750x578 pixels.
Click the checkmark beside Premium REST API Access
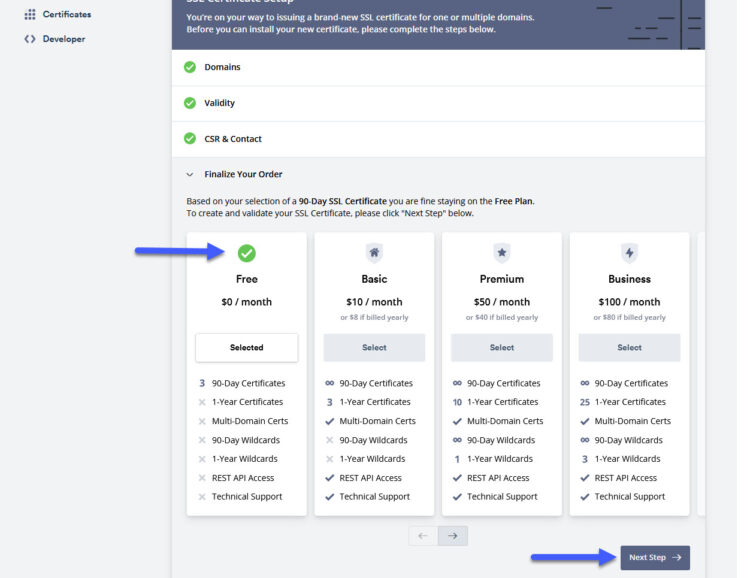click(457, 478)
